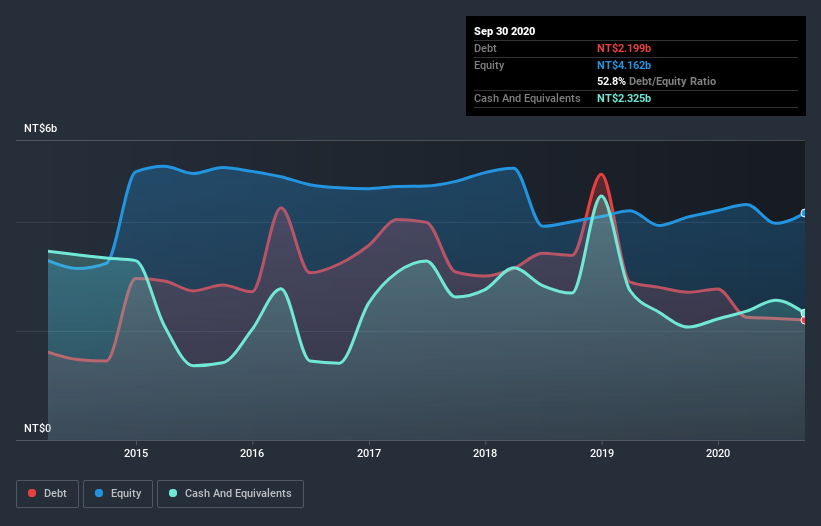Toggle the Debt series in legend
This screenshot has width=821, height=526.
pyautogui.click(x=48, y=494)
